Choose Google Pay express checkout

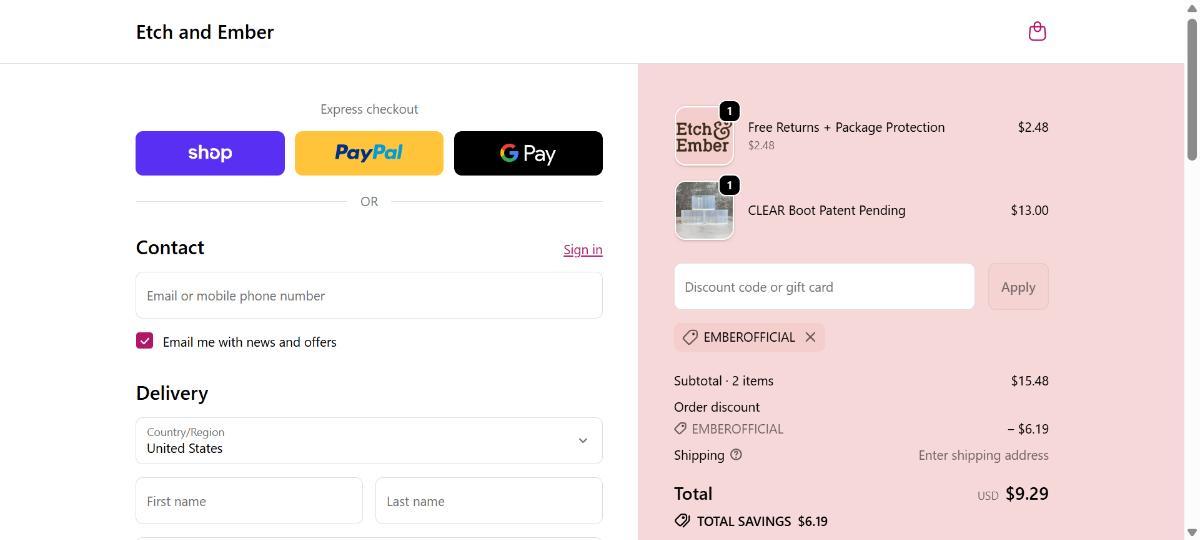pyautogui.click(x=528, y=153)
